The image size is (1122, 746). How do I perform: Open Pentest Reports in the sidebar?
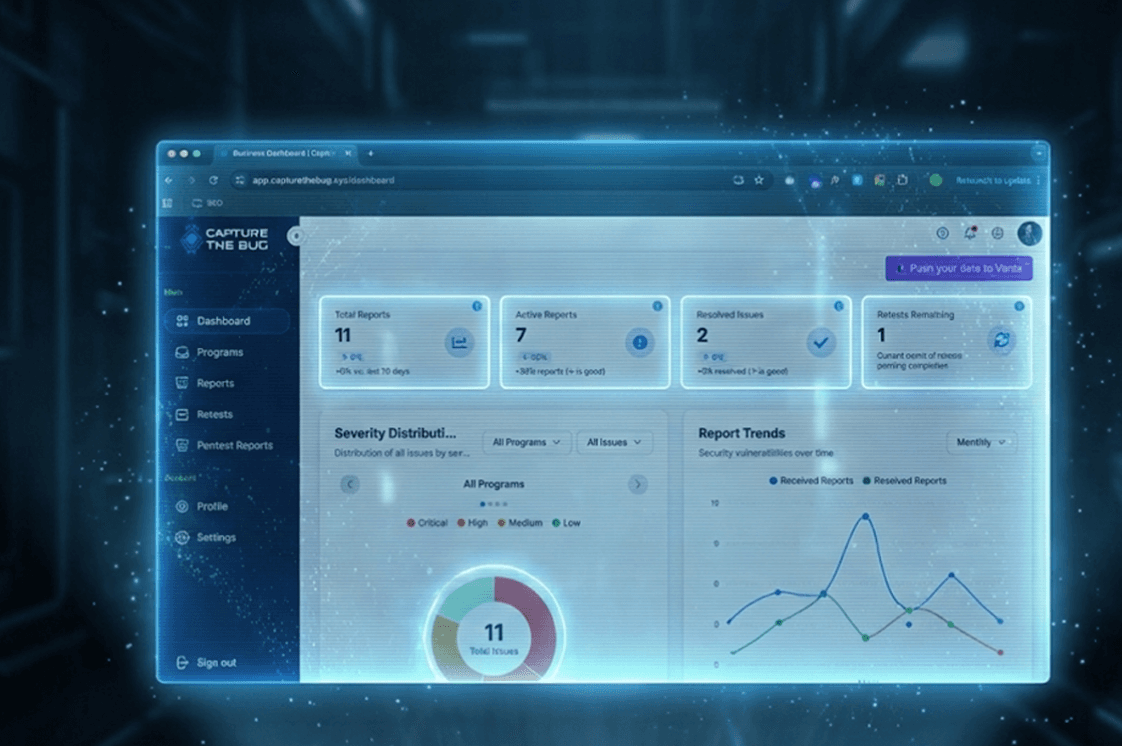(x=225, y=445)
